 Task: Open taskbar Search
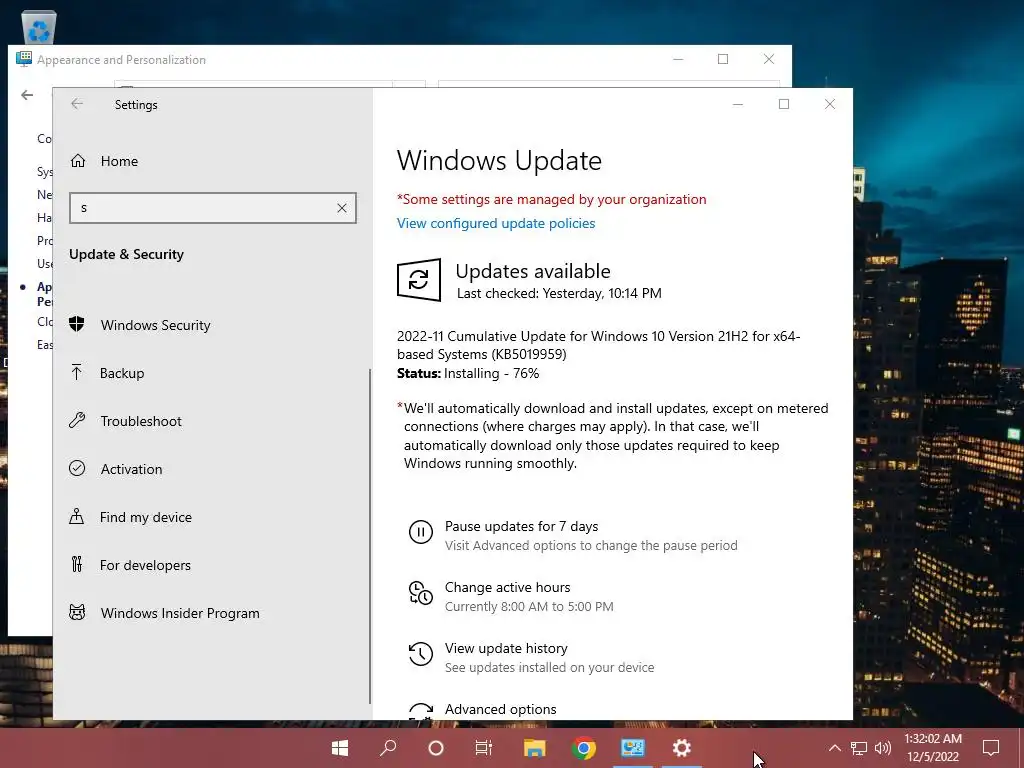point(388,748)
